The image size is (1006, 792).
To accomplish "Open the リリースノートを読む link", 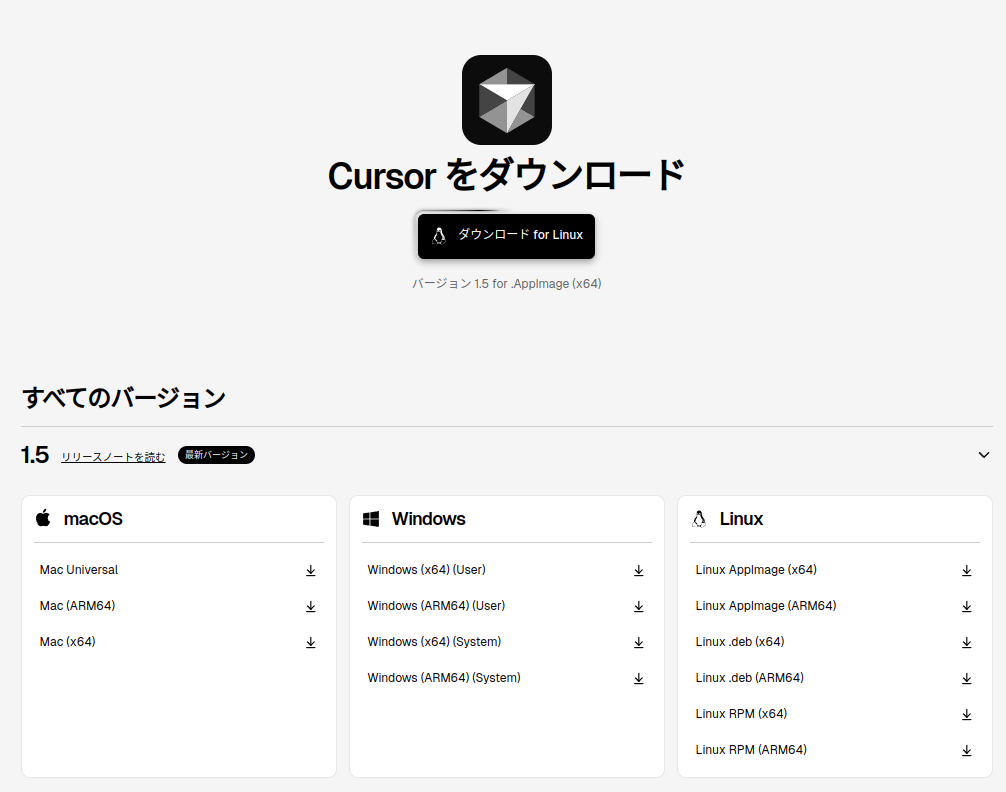I will point(112,456).
